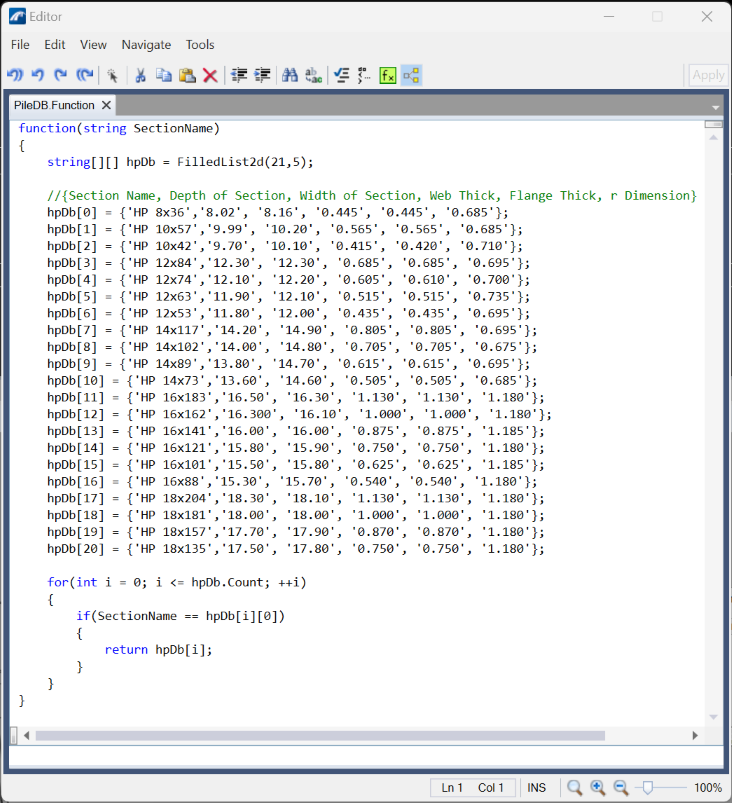Viewport: 732px width, 803px height.
Task: Click the horizontal scroll left arrow
Action: (26, 736)
